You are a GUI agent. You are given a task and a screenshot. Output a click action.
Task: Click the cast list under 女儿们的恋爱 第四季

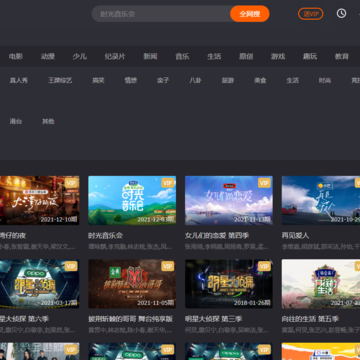pyautogui.click(x=227, y=247)
